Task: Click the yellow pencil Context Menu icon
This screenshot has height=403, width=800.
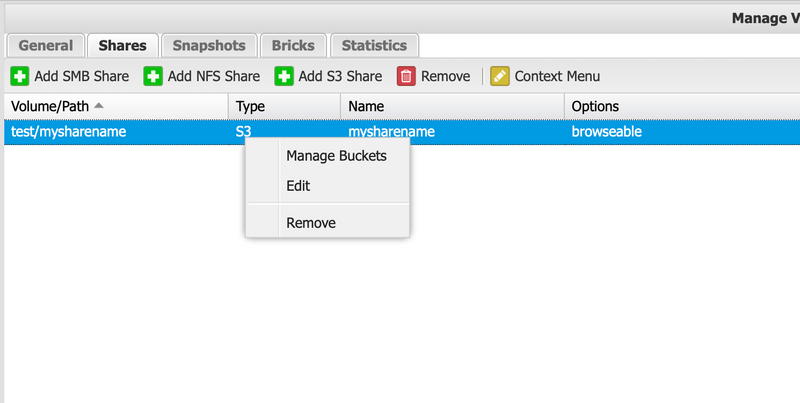Action: [499, 76]
